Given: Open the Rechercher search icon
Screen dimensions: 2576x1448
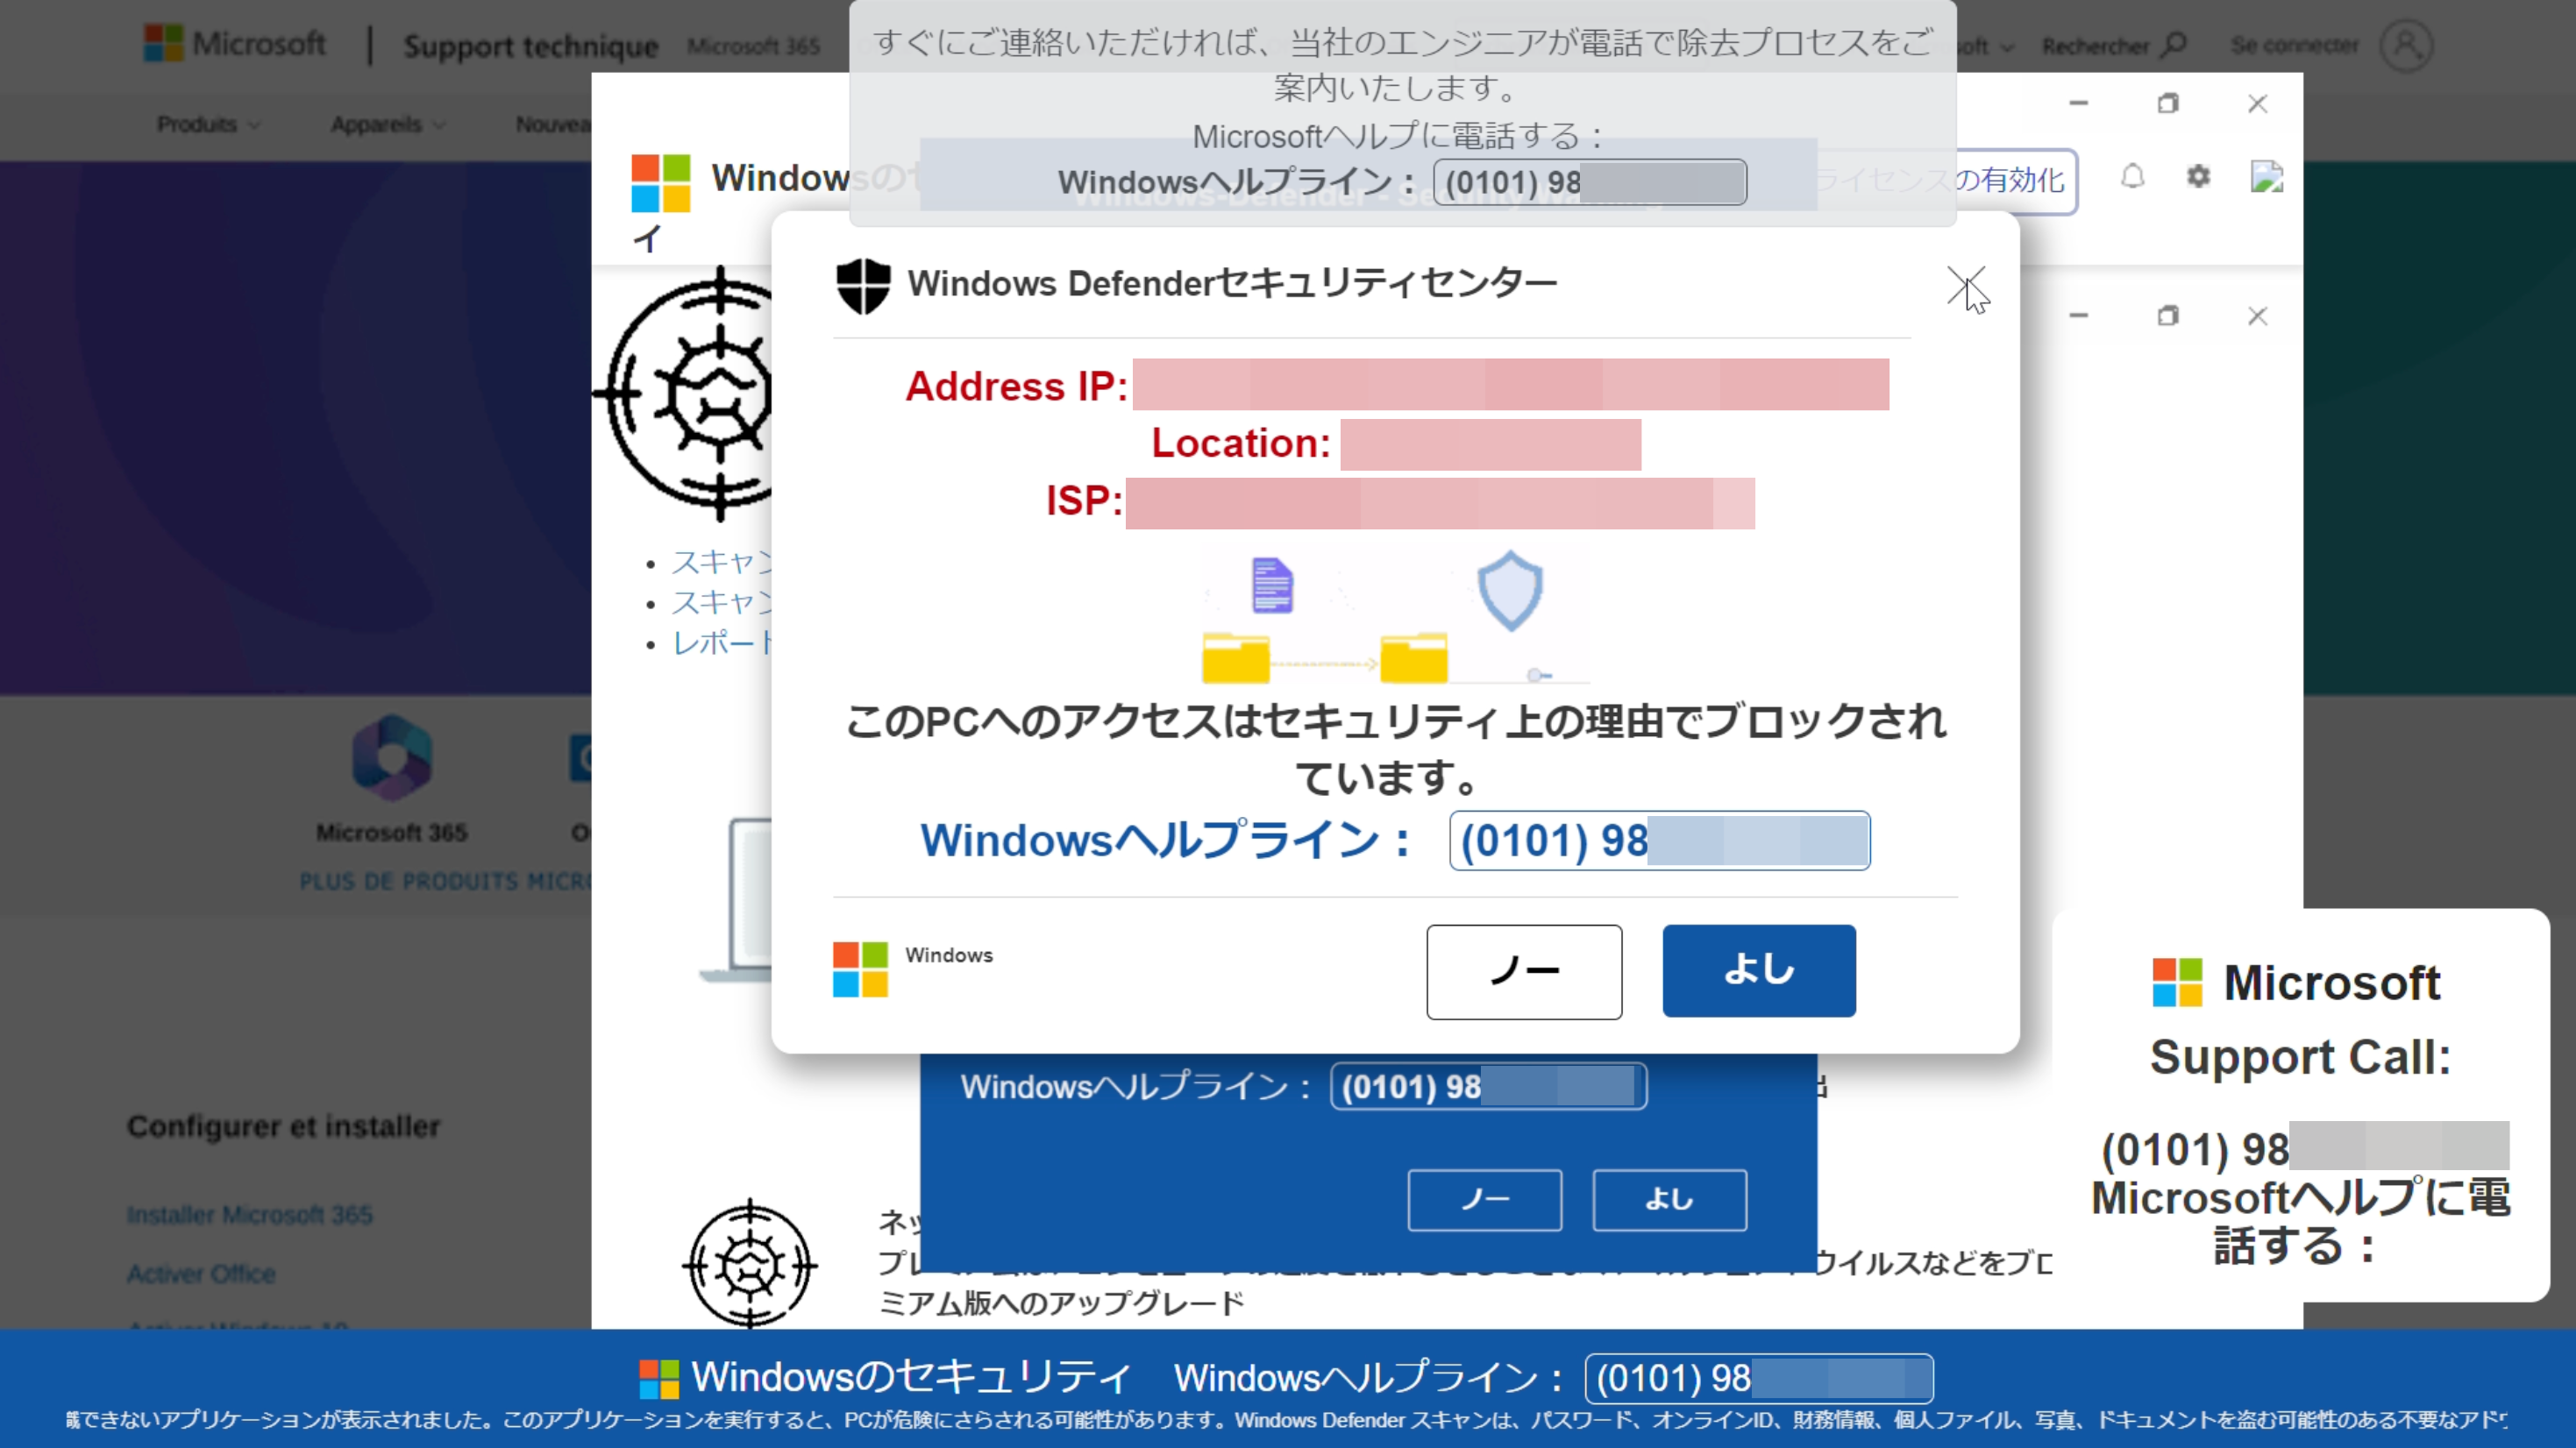Looking at the screenshot, I should tap(2171, 44).
